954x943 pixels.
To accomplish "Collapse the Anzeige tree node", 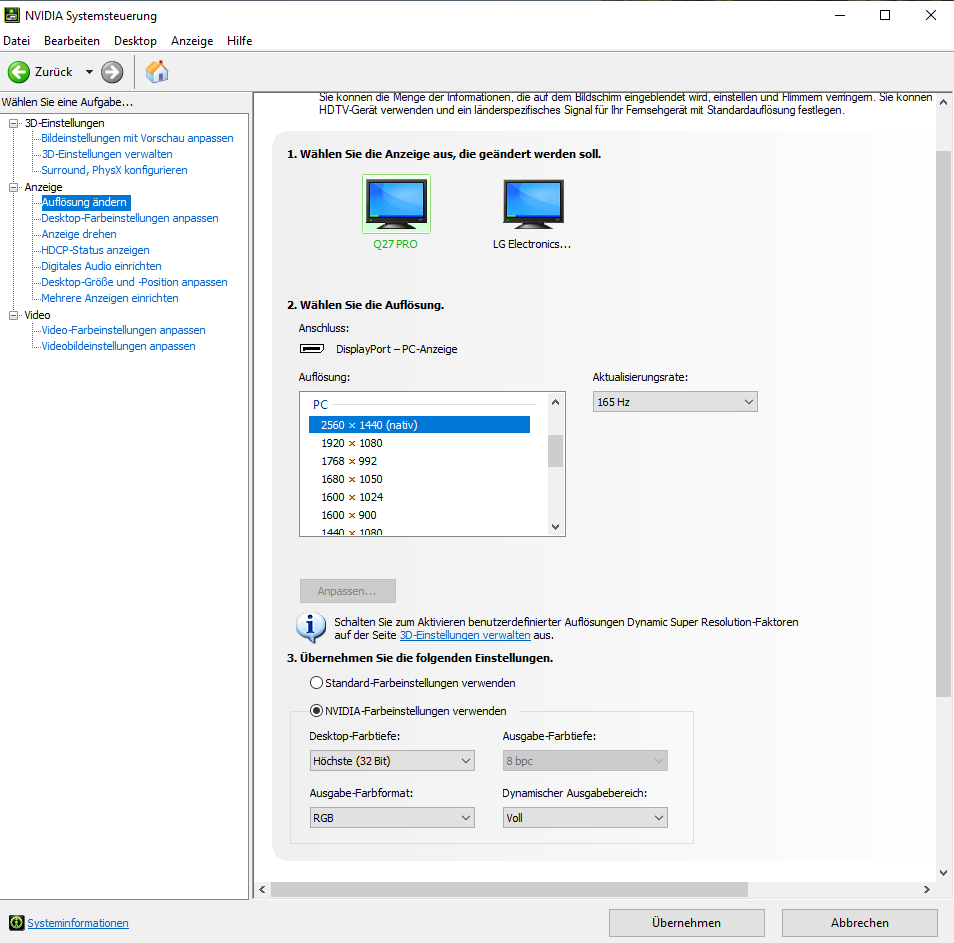I will point(13,187).
